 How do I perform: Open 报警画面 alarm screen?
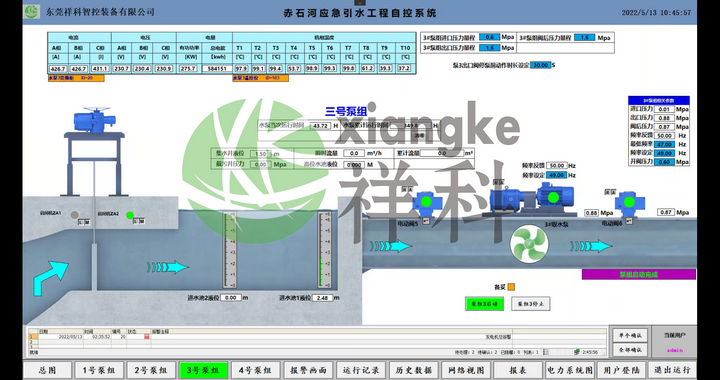[308, 370]
